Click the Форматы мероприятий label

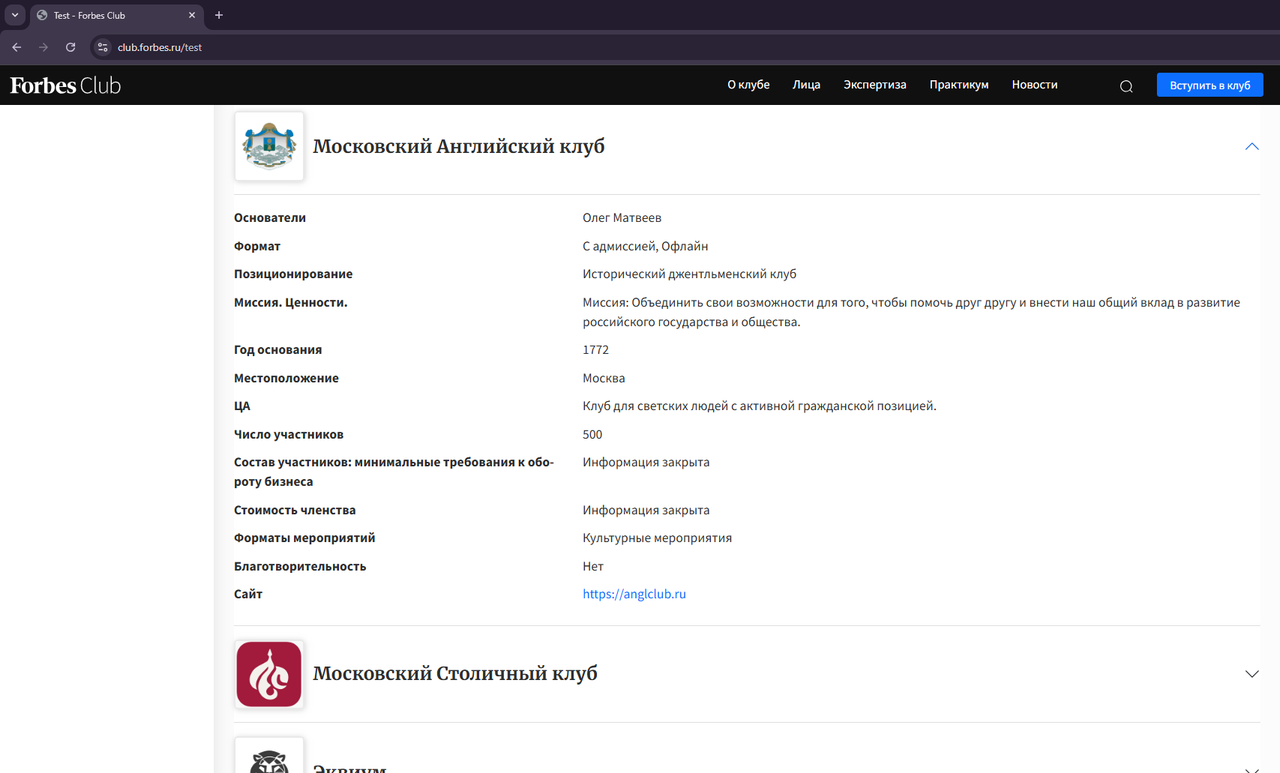305,538
